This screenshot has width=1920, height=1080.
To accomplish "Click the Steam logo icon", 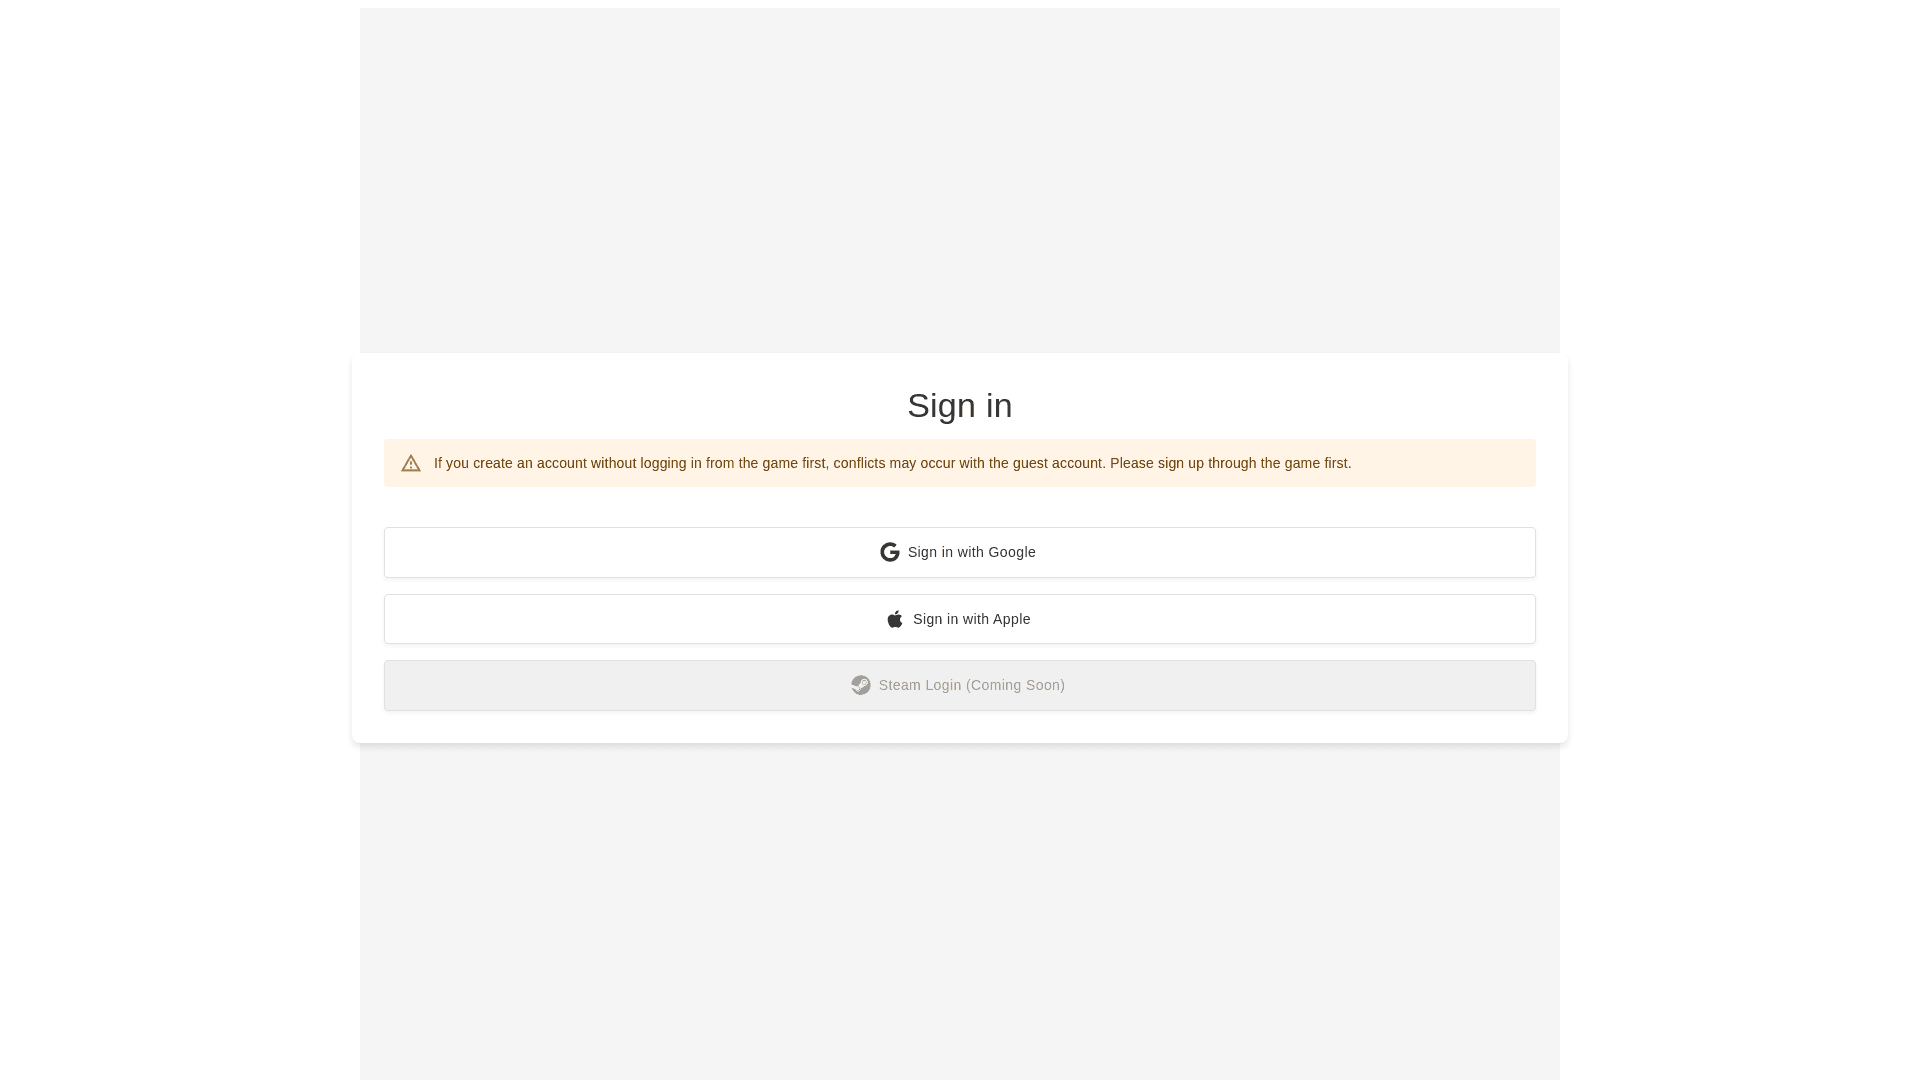I will click(x=861, y=685).
